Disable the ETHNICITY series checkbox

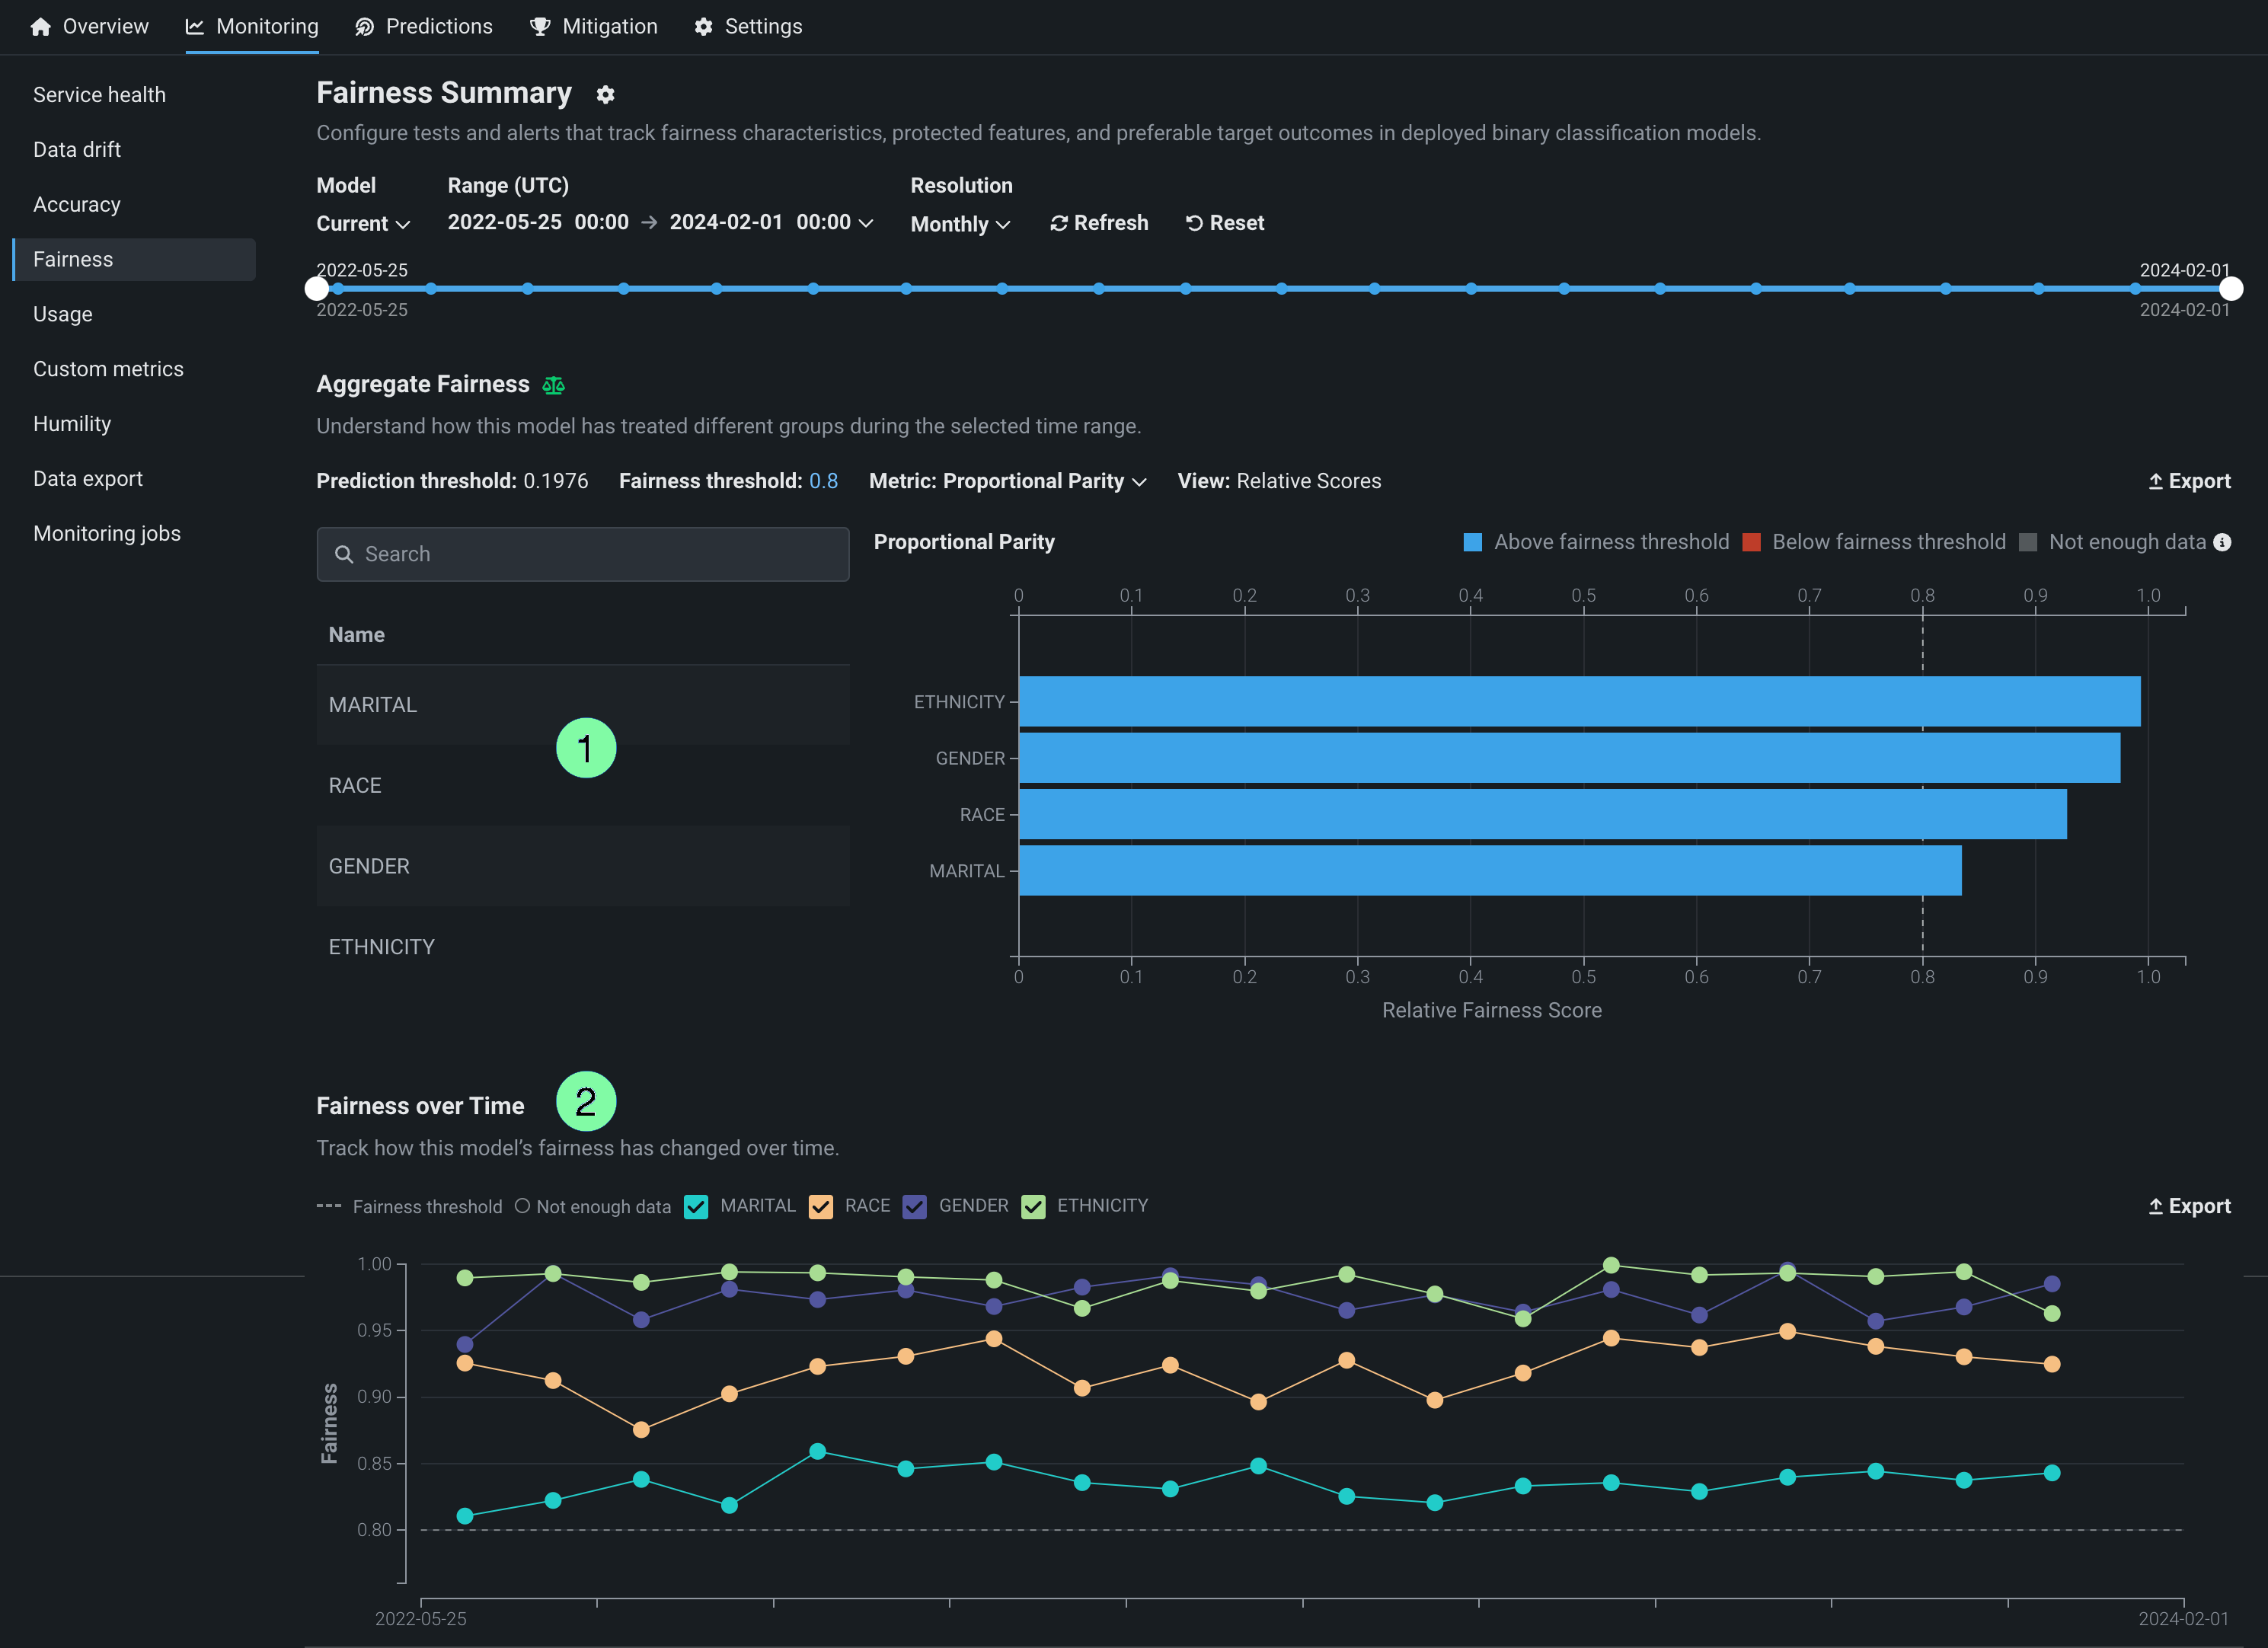tap(1033, 1206)
